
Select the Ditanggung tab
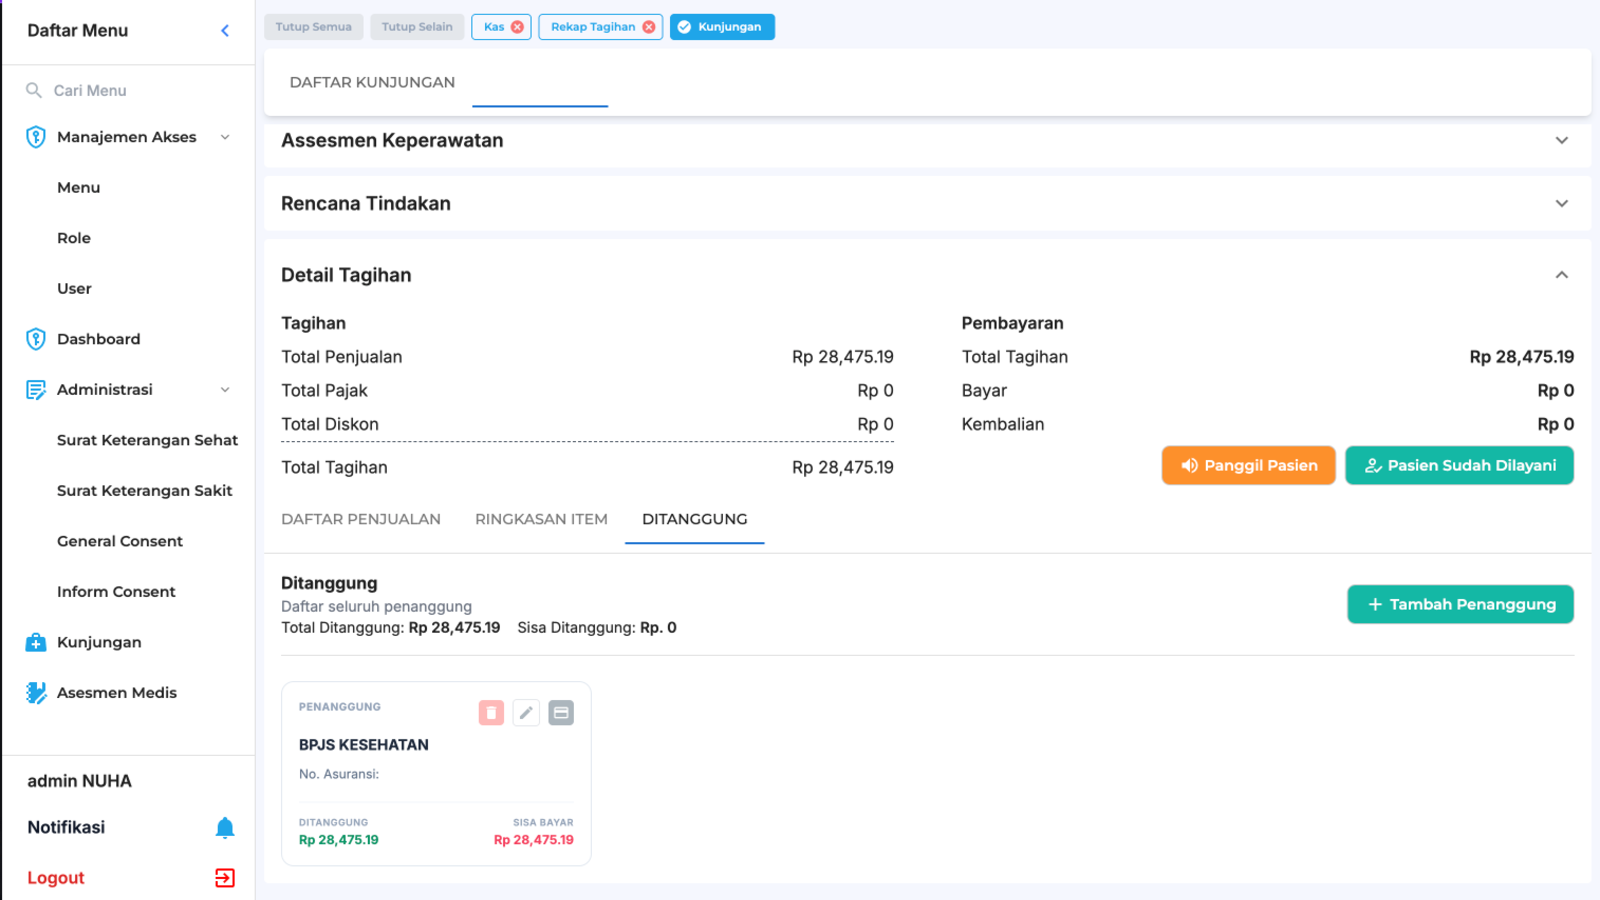click(x=695, y=519)
